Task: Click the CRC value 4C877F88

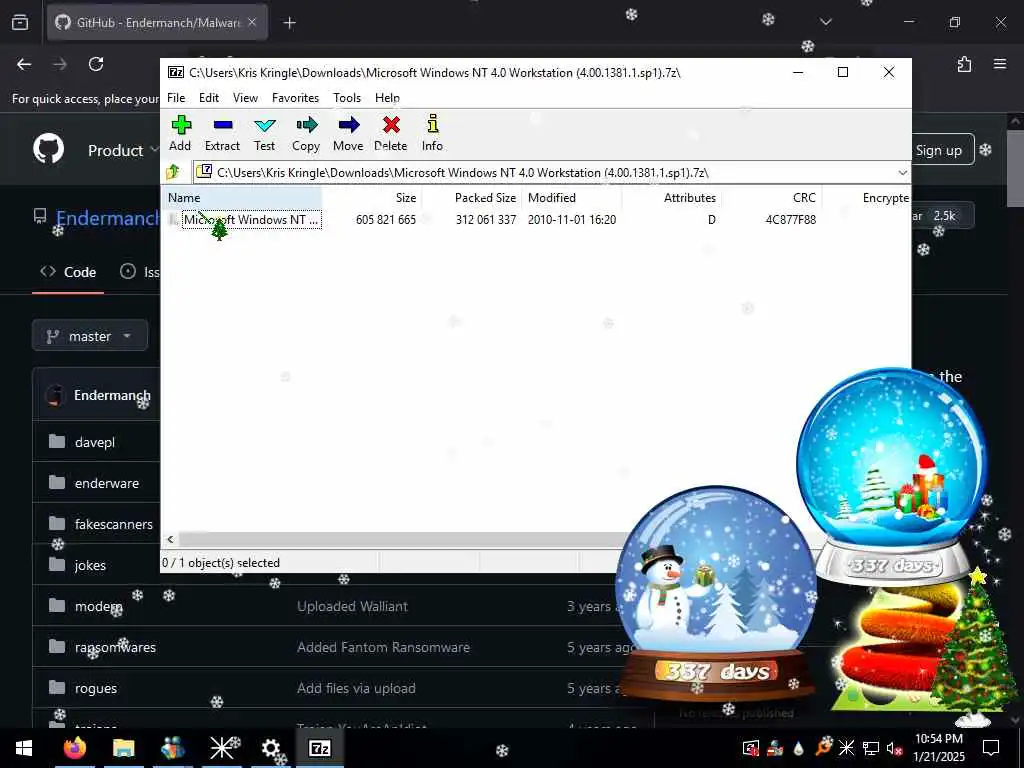Action: pos(791,219)
